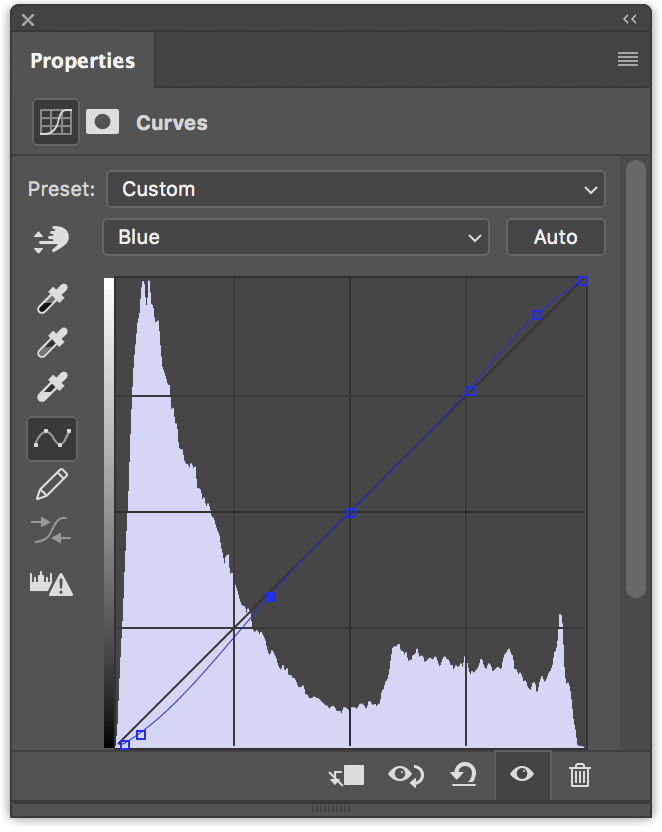662x832 pixels.
Task: Click the Preset label
Action: click(x=62, y=189)
